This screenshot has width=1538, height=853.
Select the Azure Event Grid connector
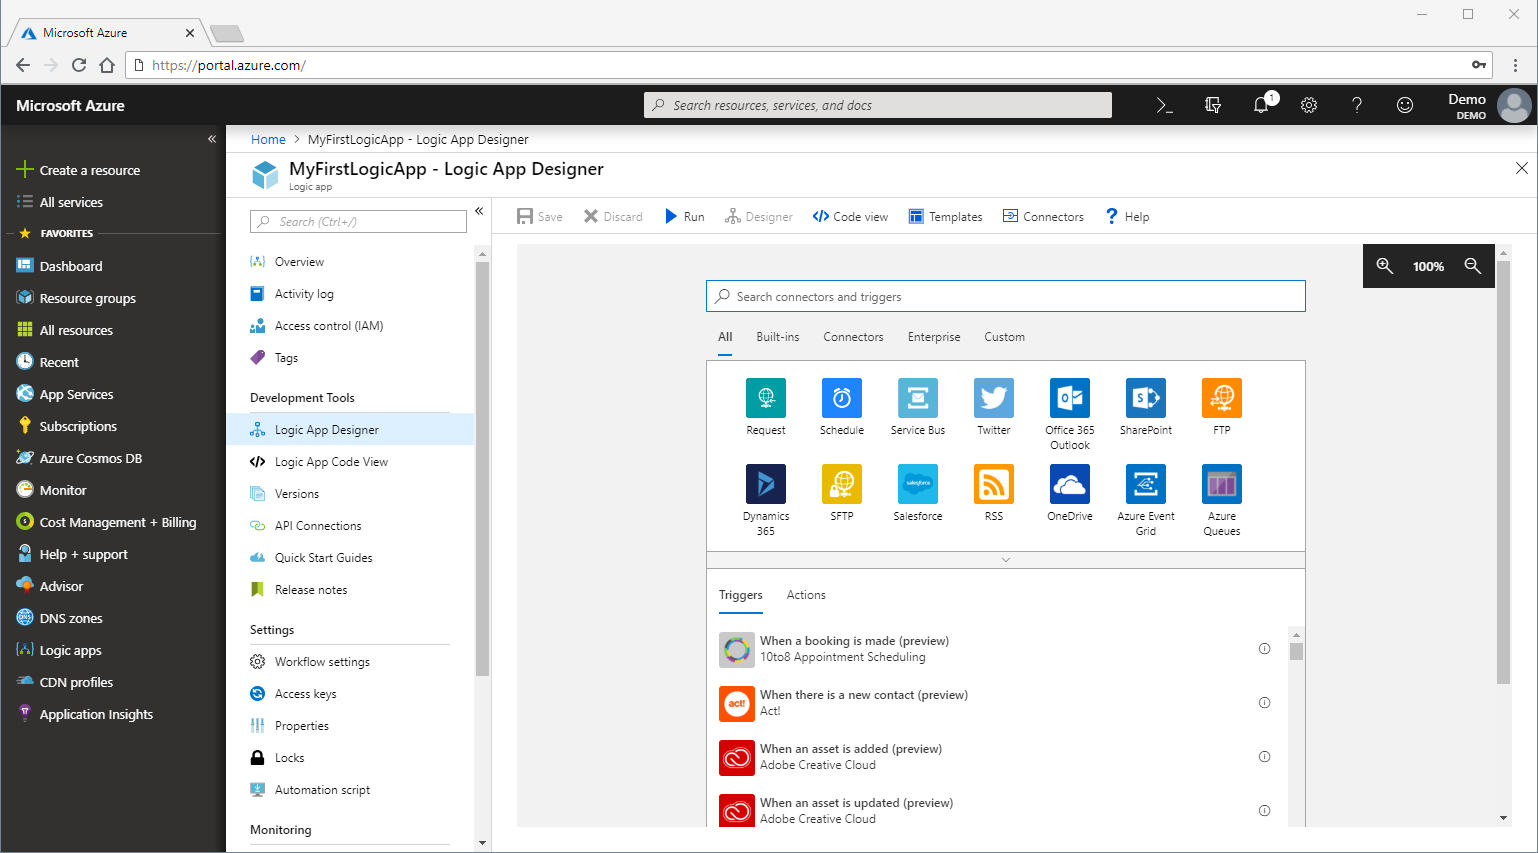(1146, 484)
